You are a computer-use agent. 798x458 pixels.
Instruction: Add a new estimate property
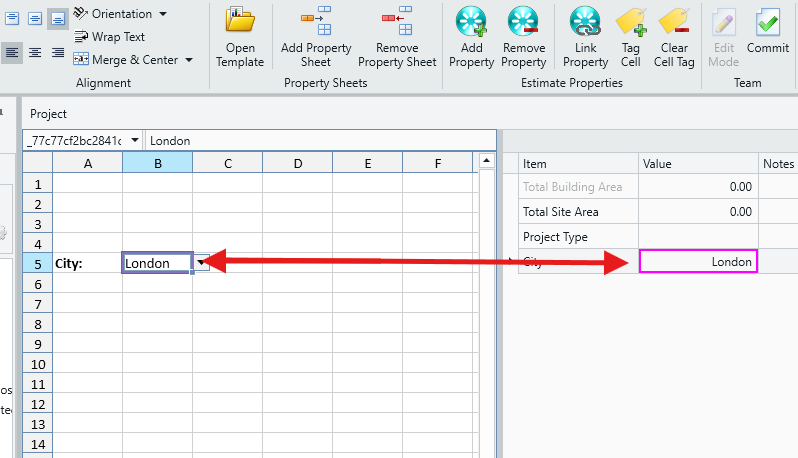(471, 22)
